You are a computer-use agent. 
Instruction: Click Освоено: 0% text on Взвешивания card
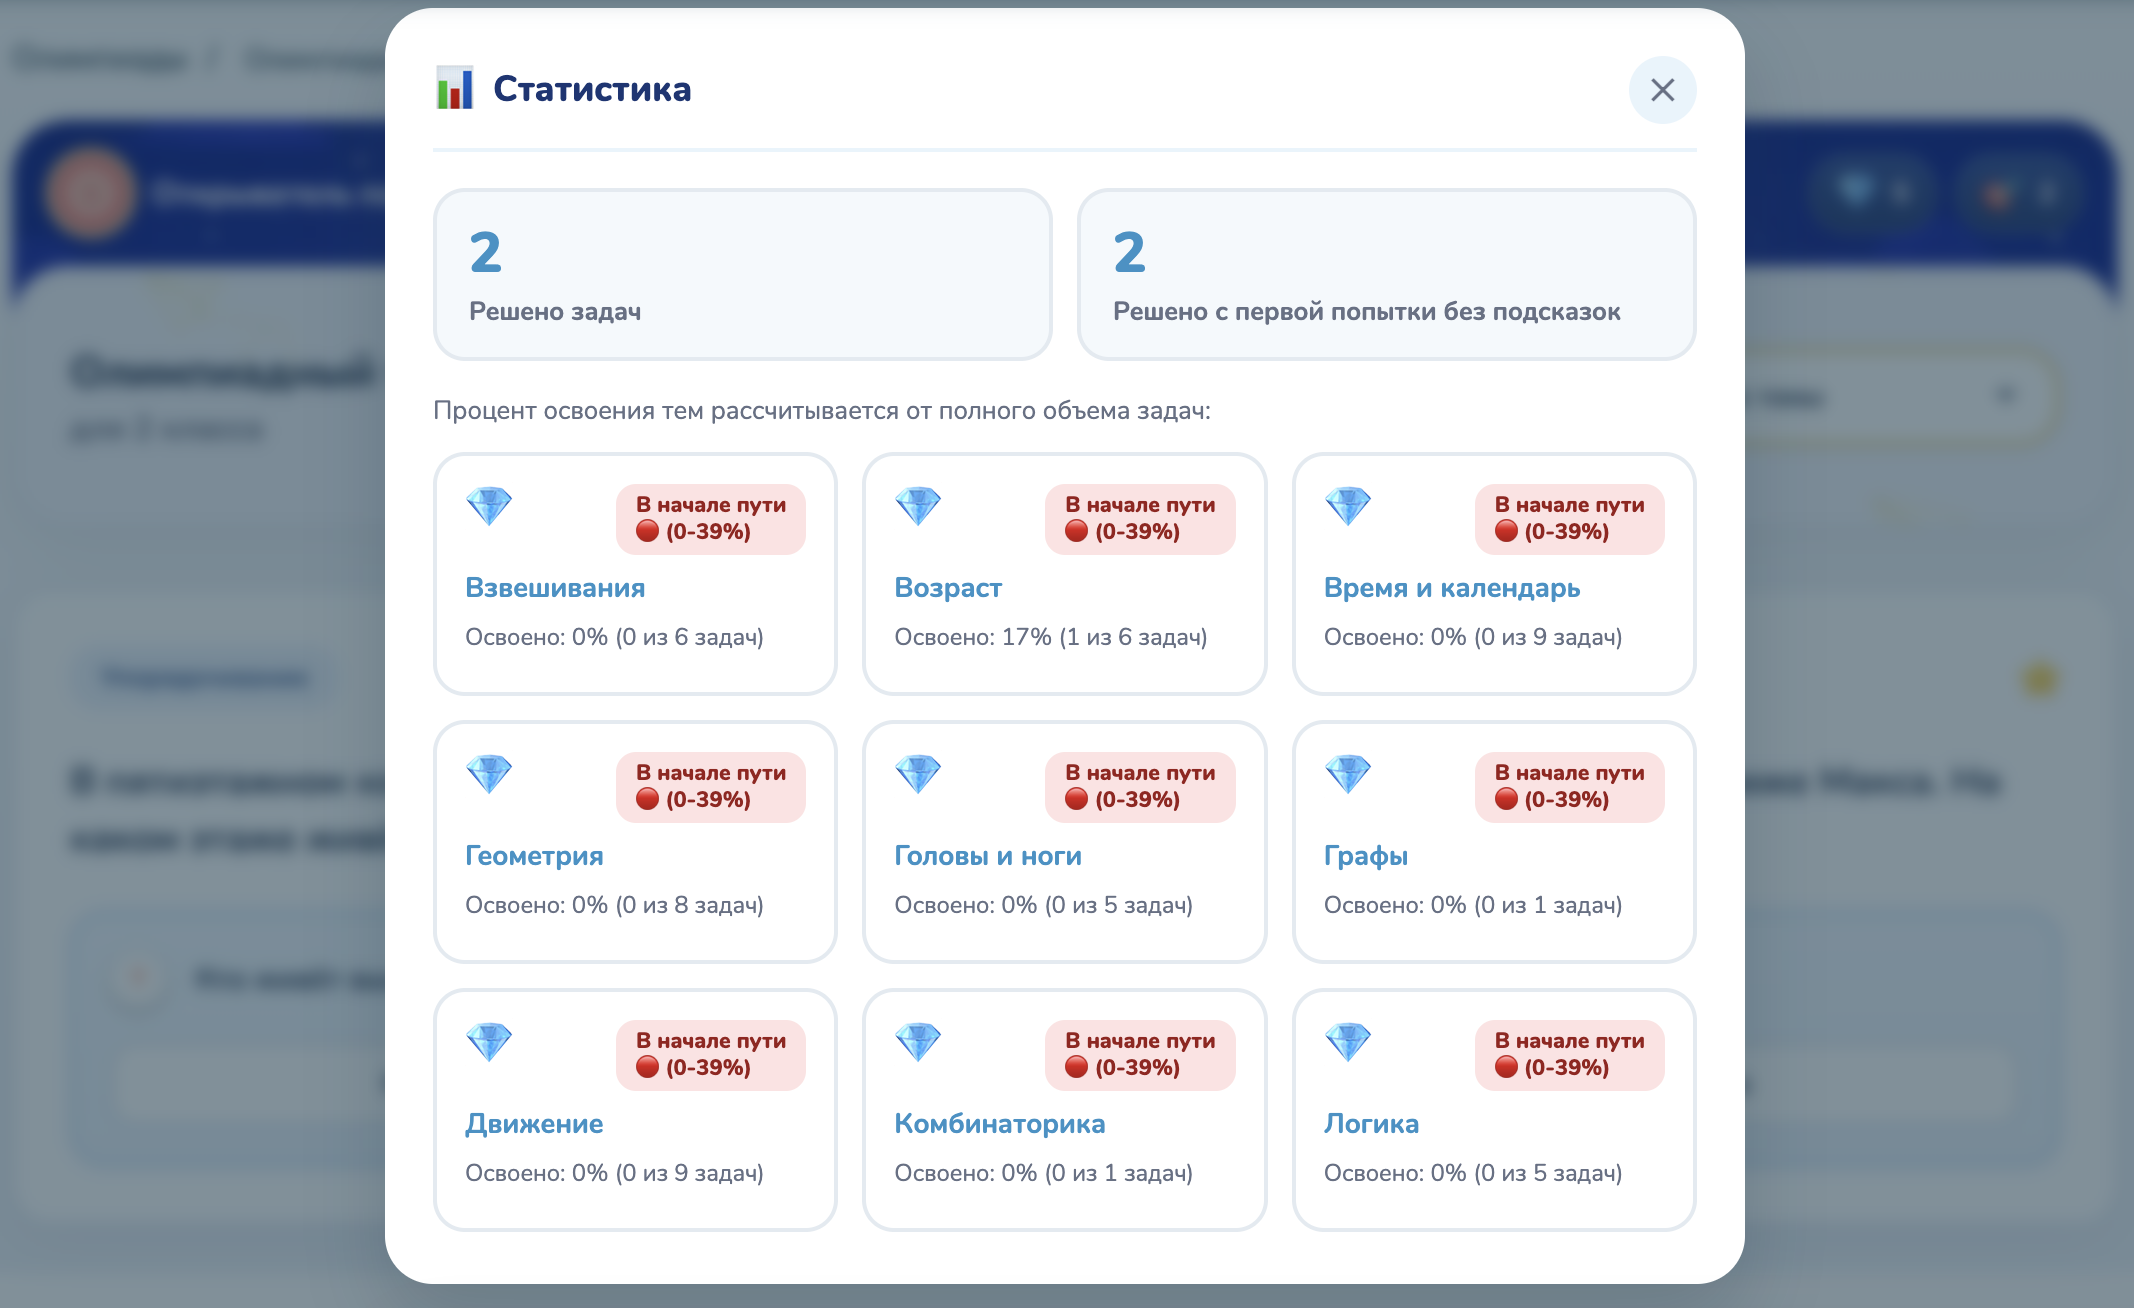[614, 637]
